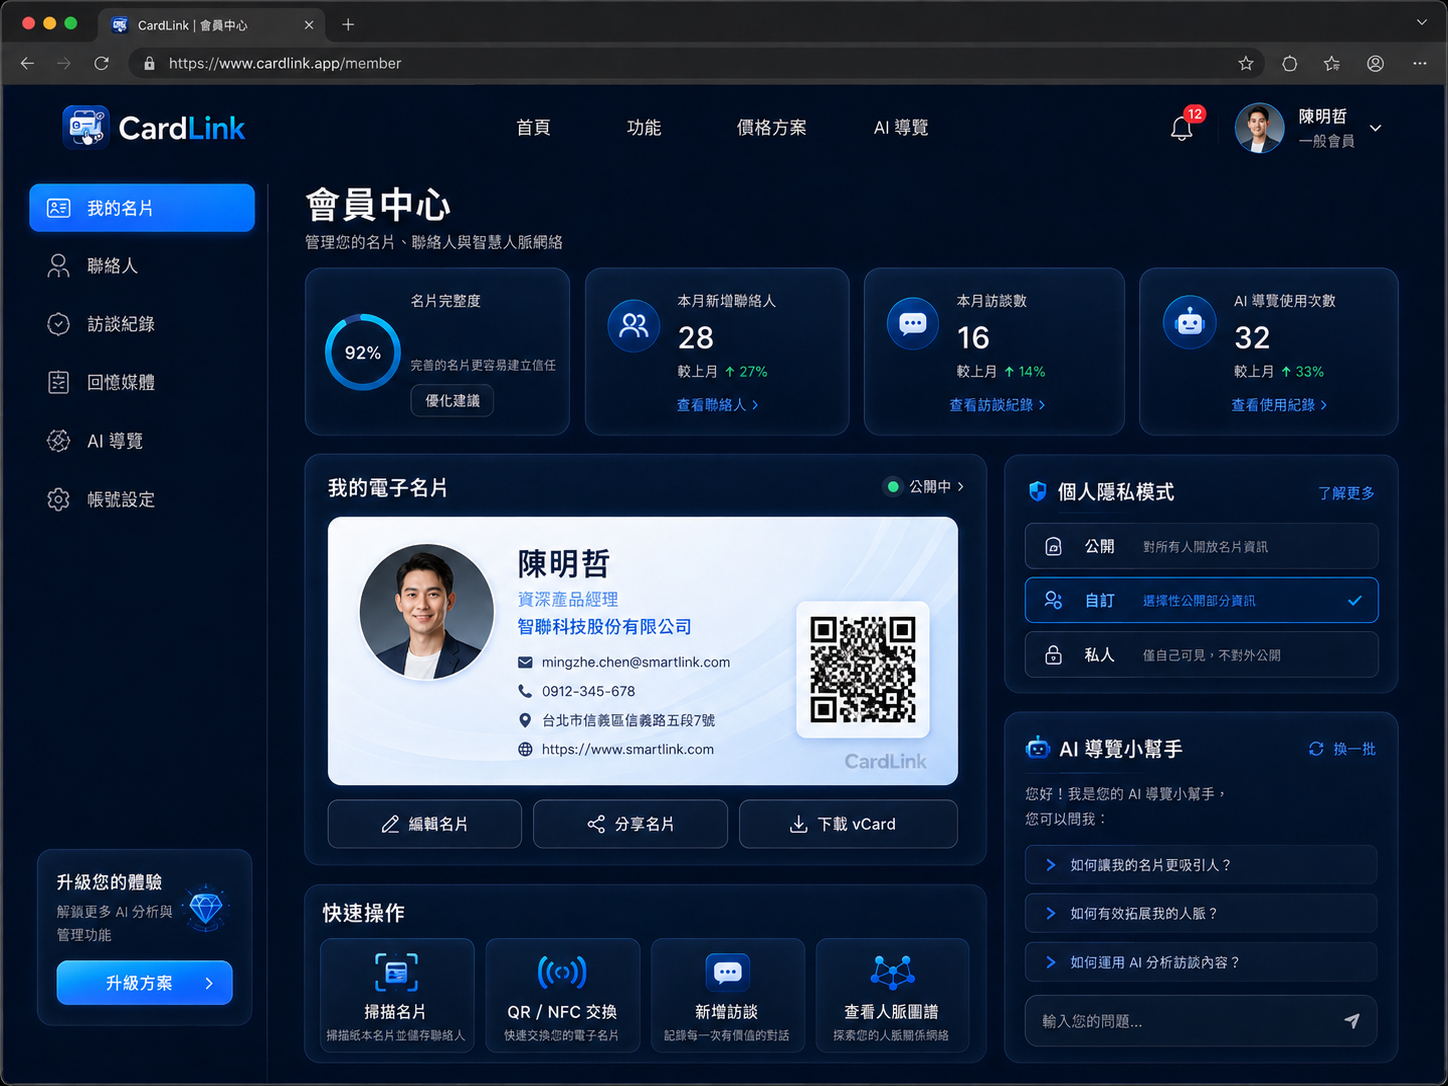
Task: Open the notifications bell
Action: [1182, 128]
